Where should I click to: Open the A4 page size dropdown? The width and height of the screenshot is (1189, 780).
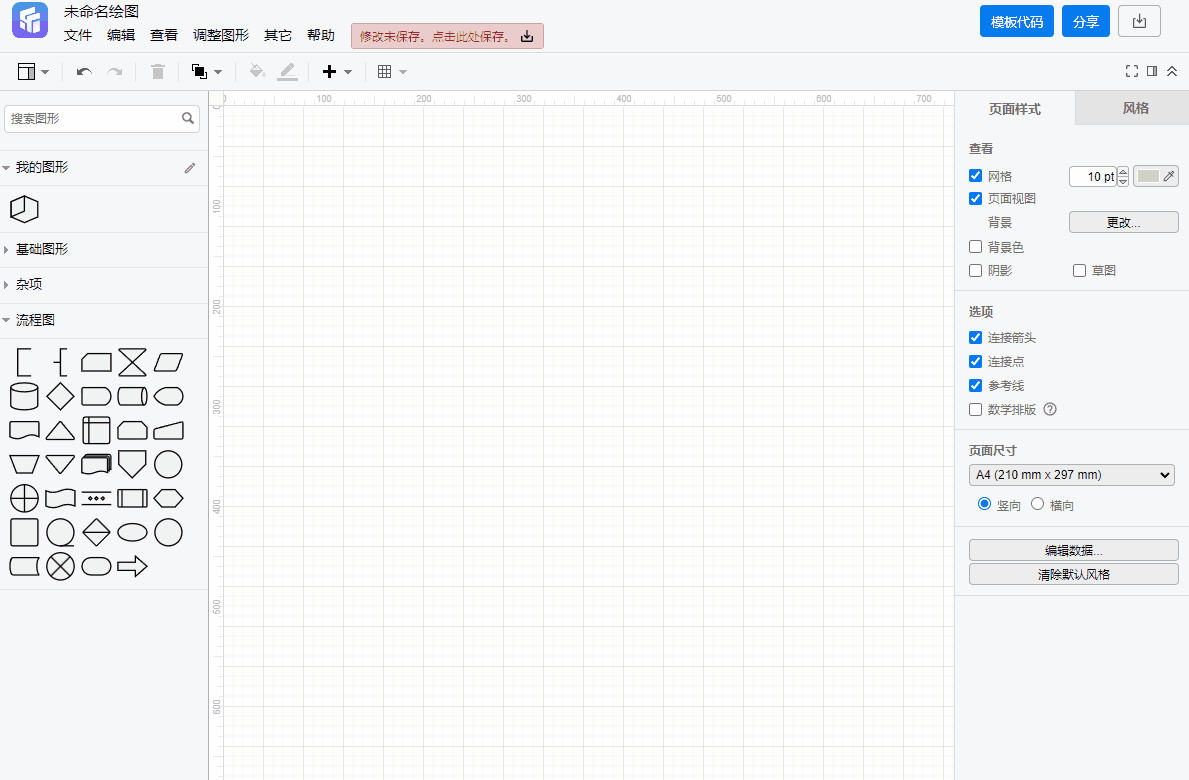click(1071, 475)
